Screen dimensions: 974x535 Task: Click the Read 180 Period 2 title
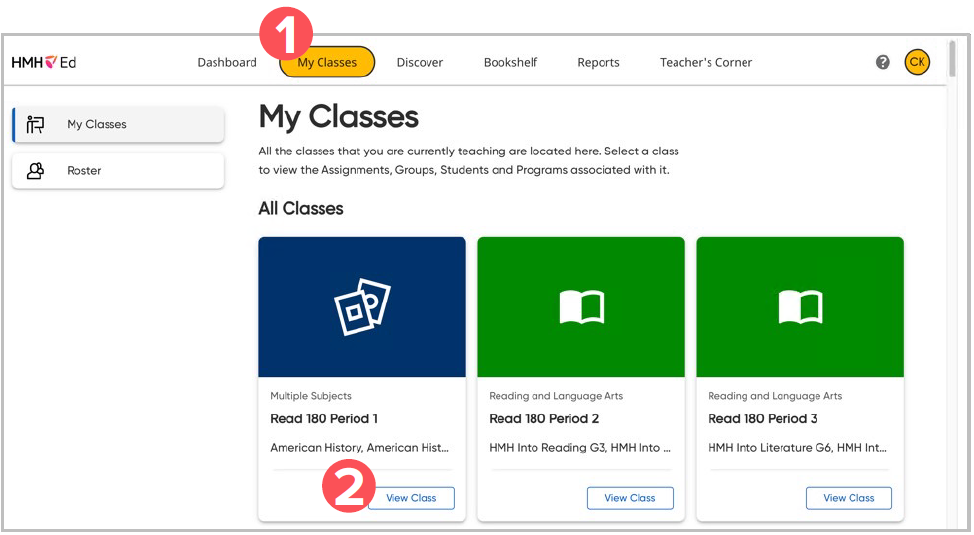(x=543, y=419)
